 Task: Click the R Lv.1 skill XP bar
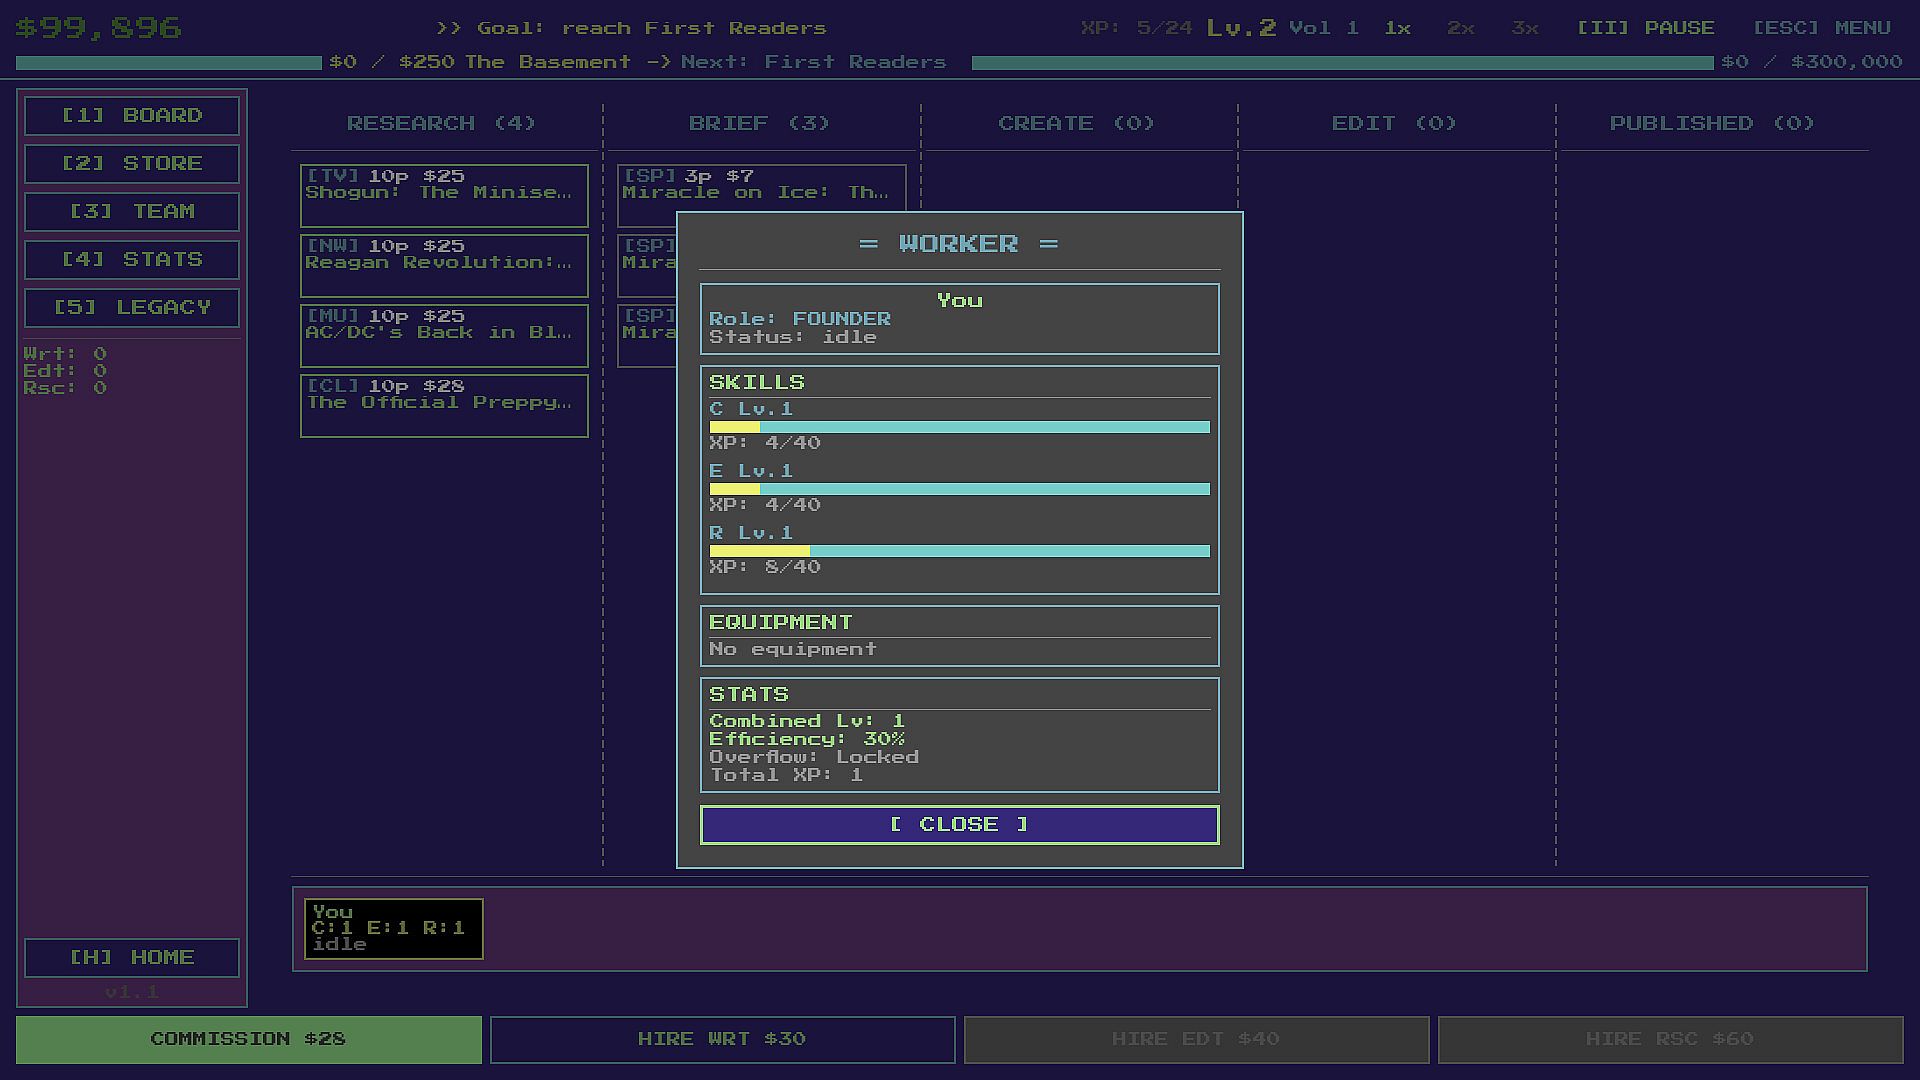[960, 551]
